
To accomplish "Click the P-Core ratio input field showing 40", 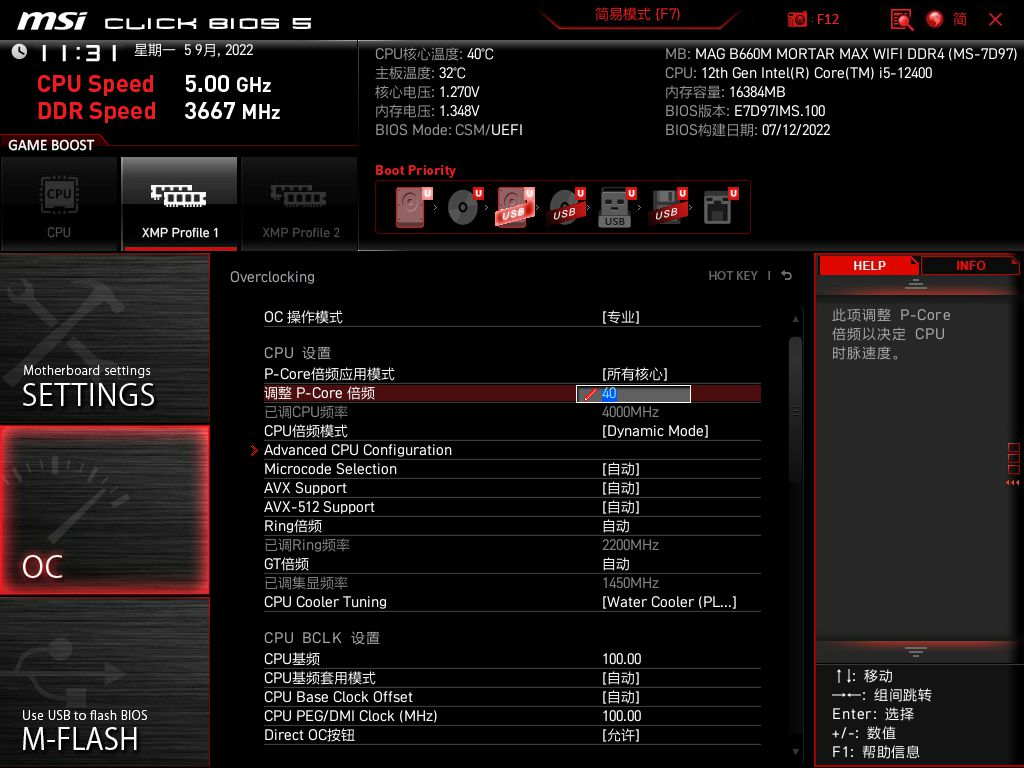I will 633,394.
